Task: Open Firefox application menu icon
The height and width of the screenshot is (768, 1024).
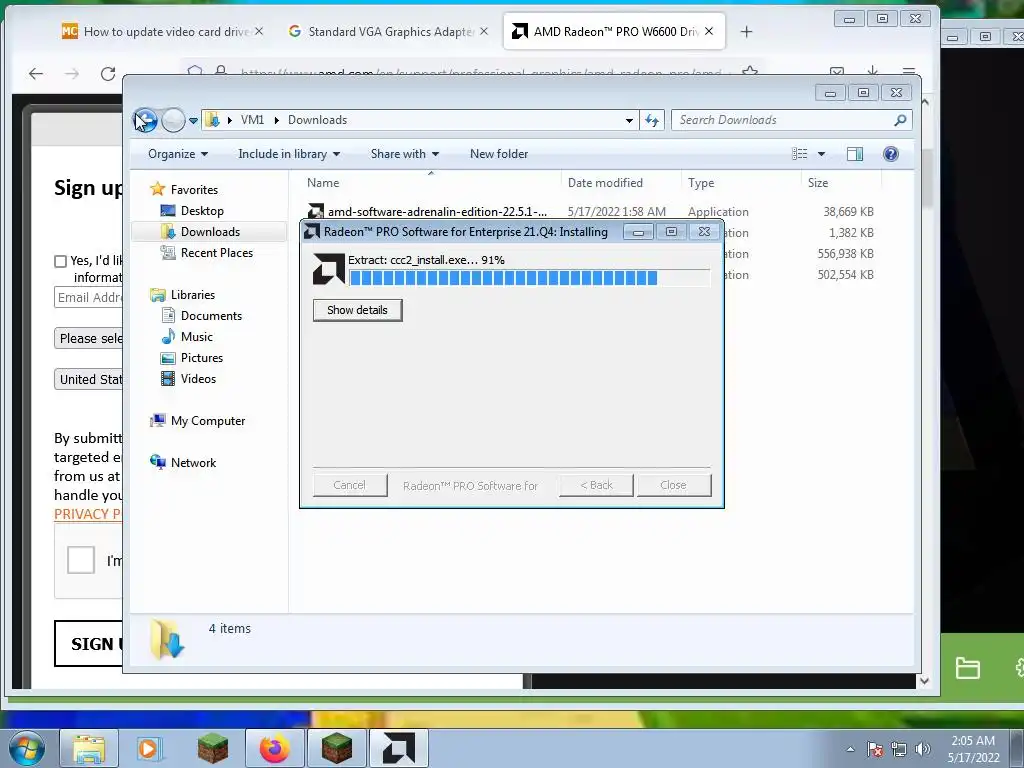Action: click(x=908, y=72)
